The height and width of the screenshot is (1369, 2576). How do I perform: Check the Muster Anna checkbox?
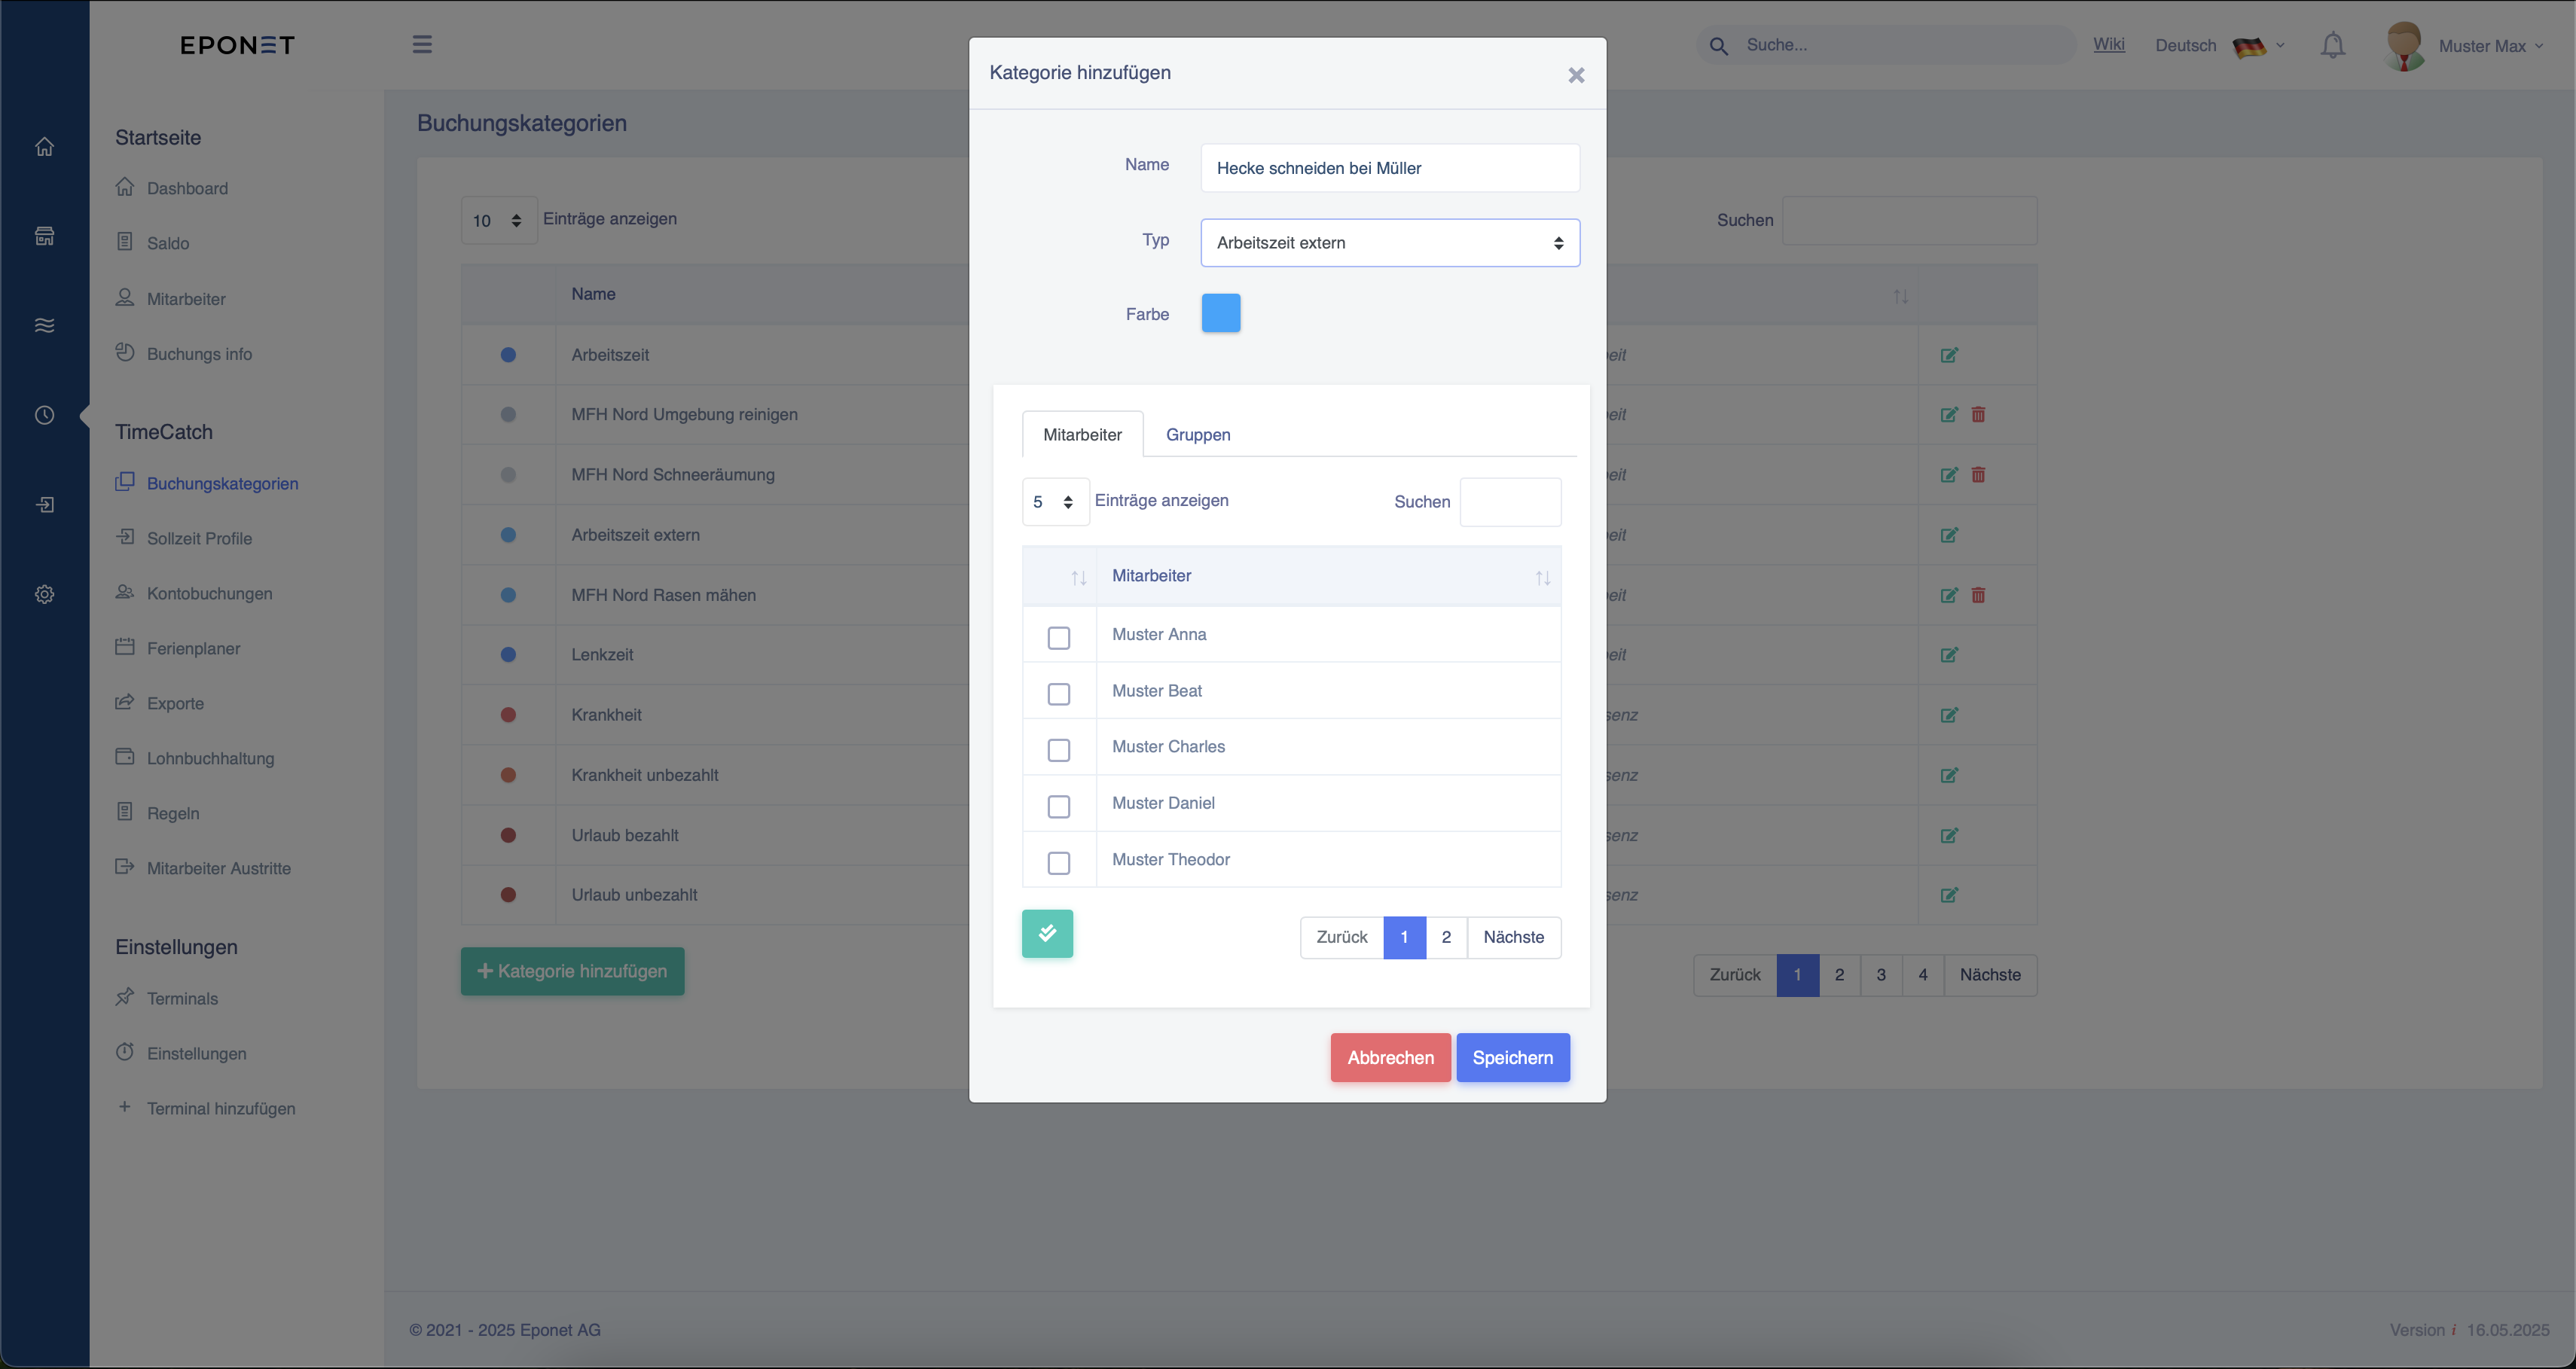point(1058,637)
